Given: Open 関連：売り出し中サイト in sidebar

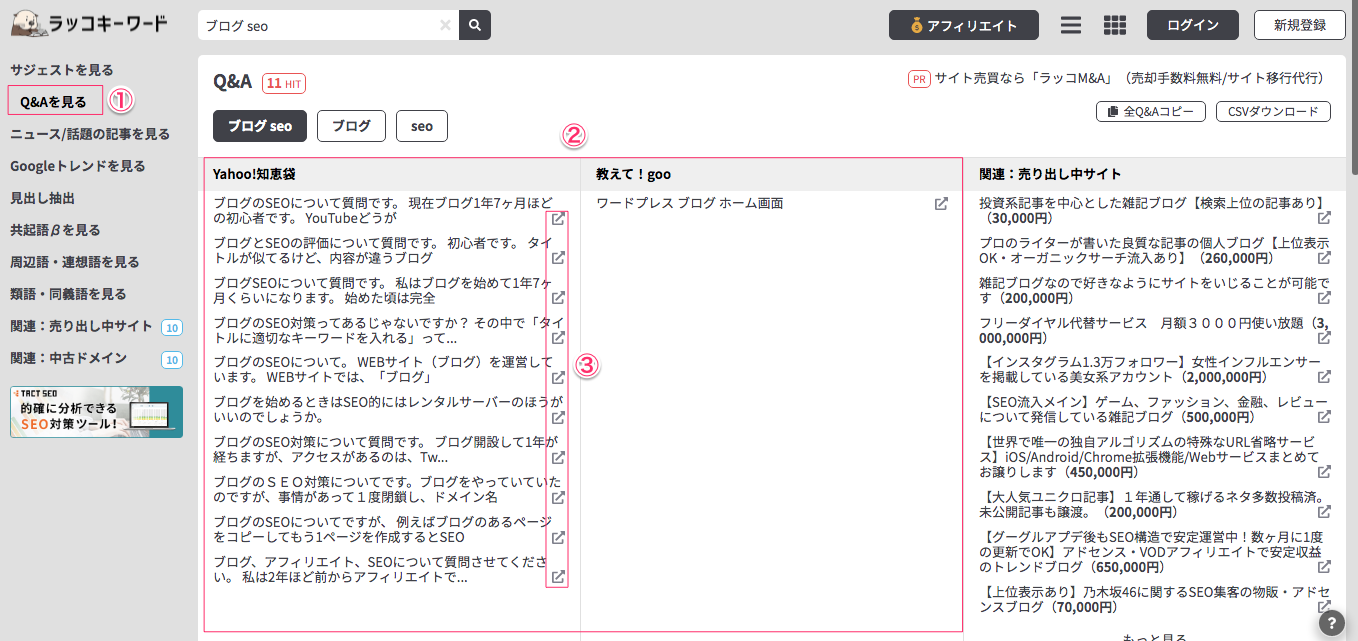Looking at the screenshot, I should click(x=81, y=326).
